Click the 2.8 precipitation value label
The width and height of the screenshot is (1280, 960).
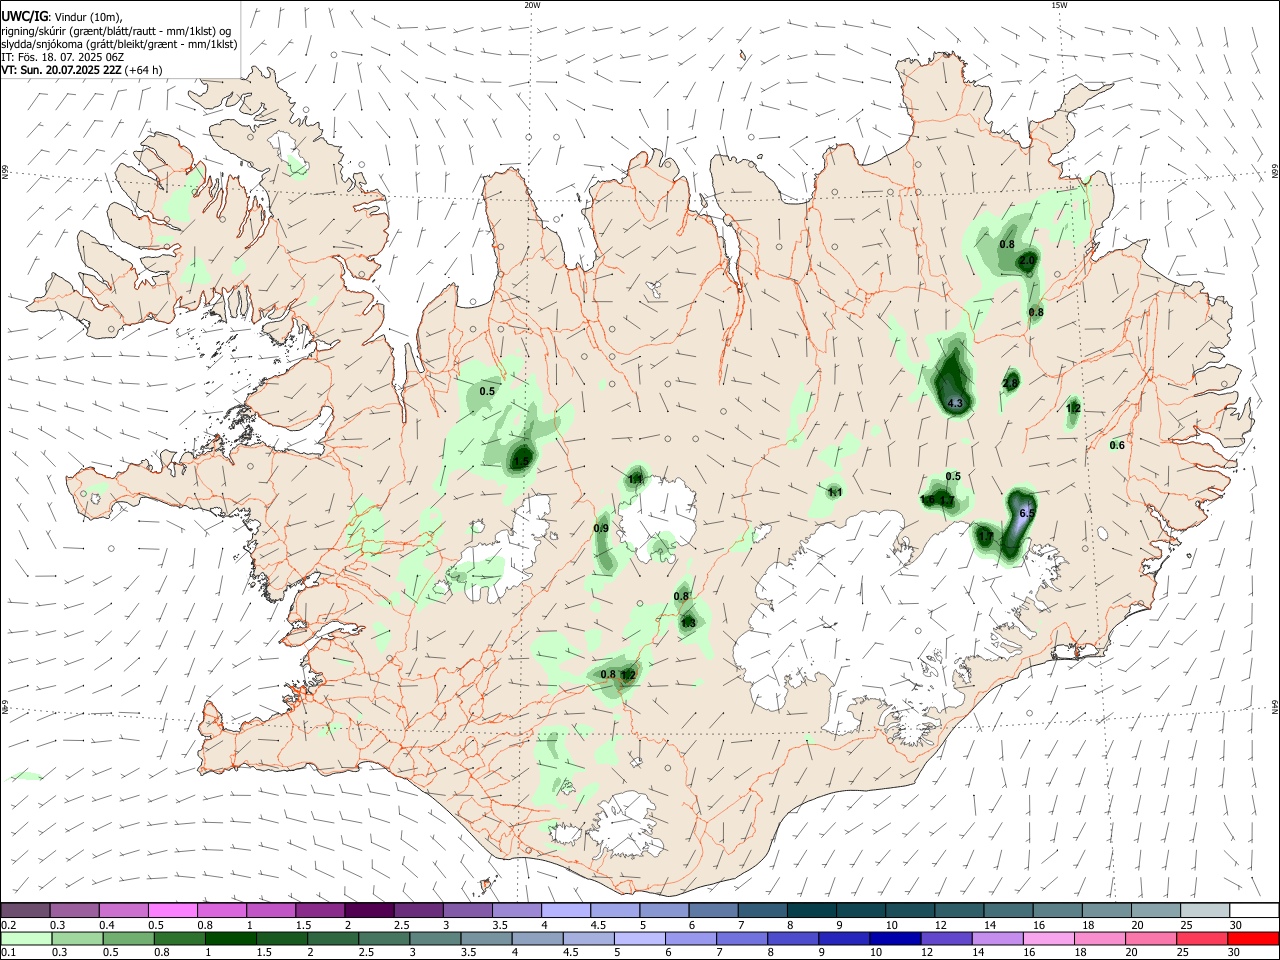pos(1010,383)
